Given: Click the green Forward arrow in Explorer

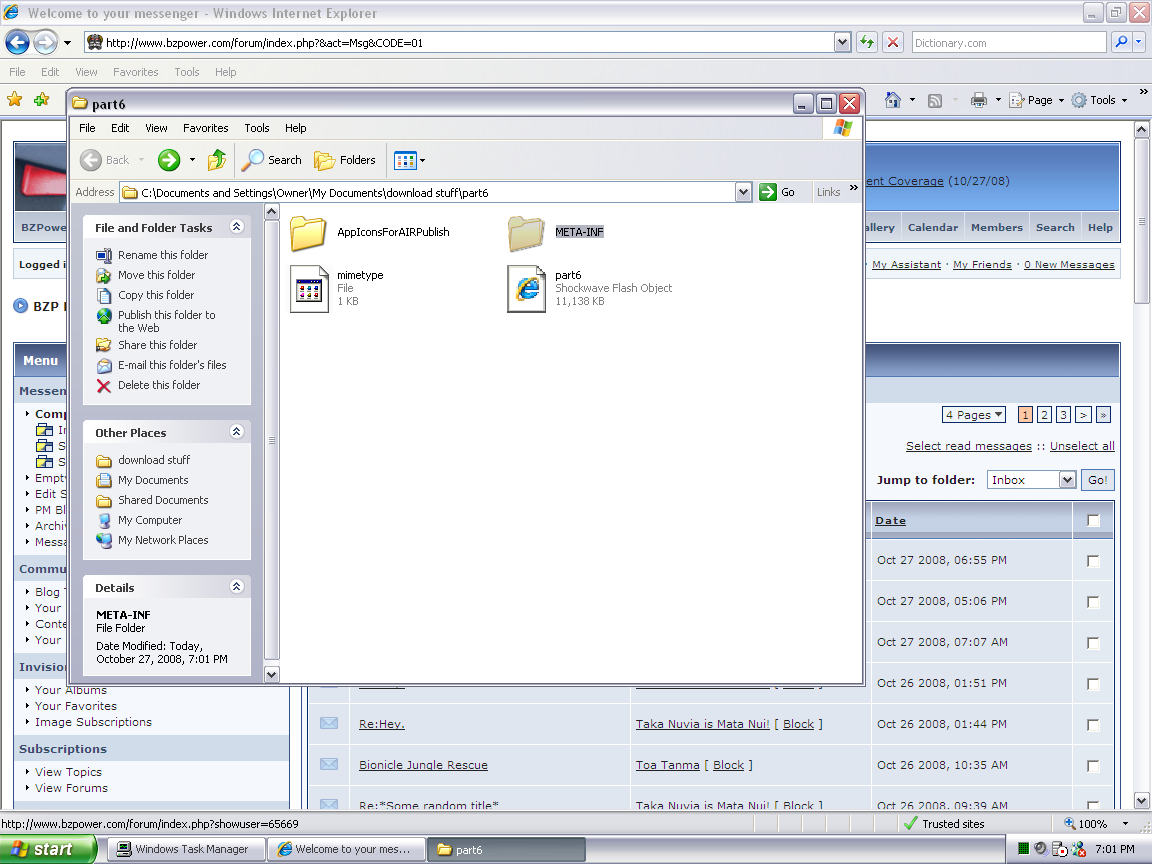Looking at the screenshot, I should pyautogui.click(x=169, y=159).
